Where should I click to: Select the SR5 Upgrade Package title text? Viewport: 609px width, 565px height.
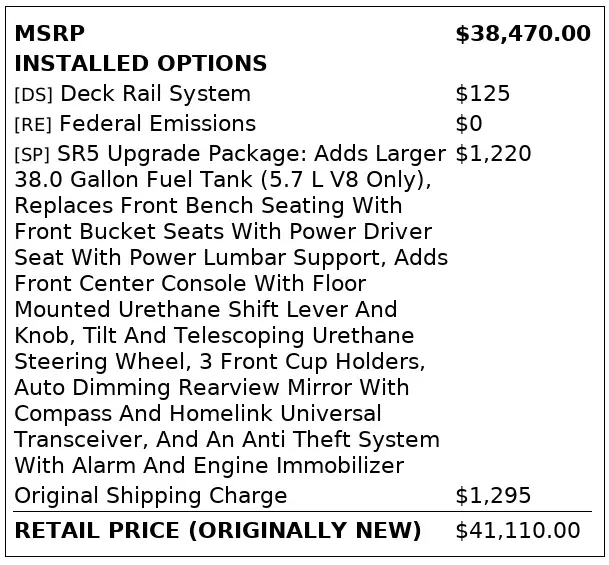pyautogui.click(x=182, y=154)
